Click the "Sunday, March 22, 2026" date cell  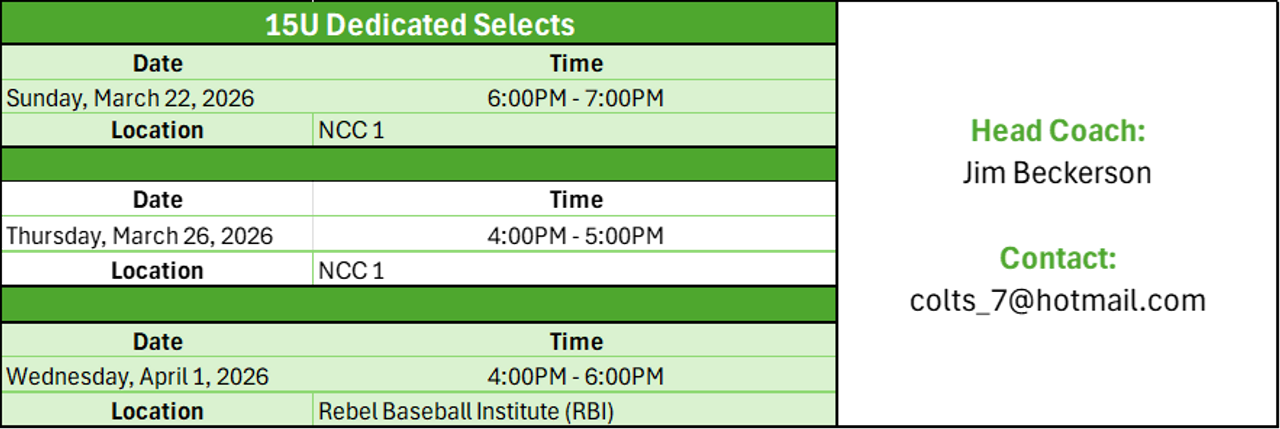pyautogui.click(x=130, y=98)
